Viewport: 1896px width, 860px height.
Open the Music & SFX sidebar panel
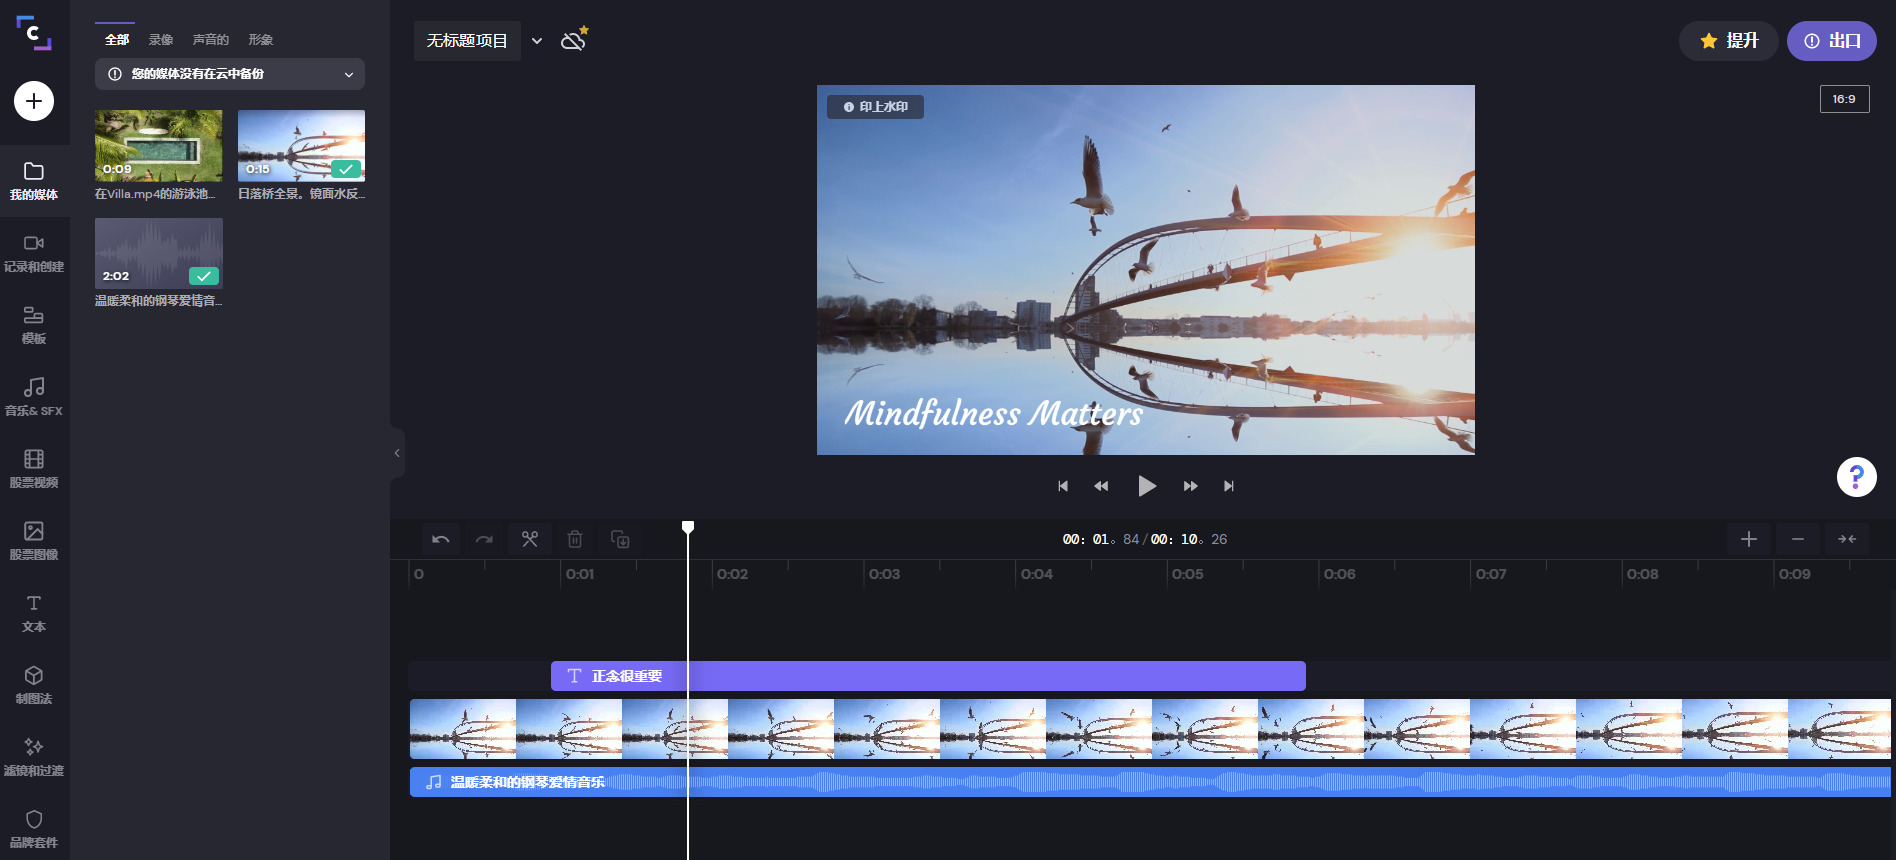(34, 397)
